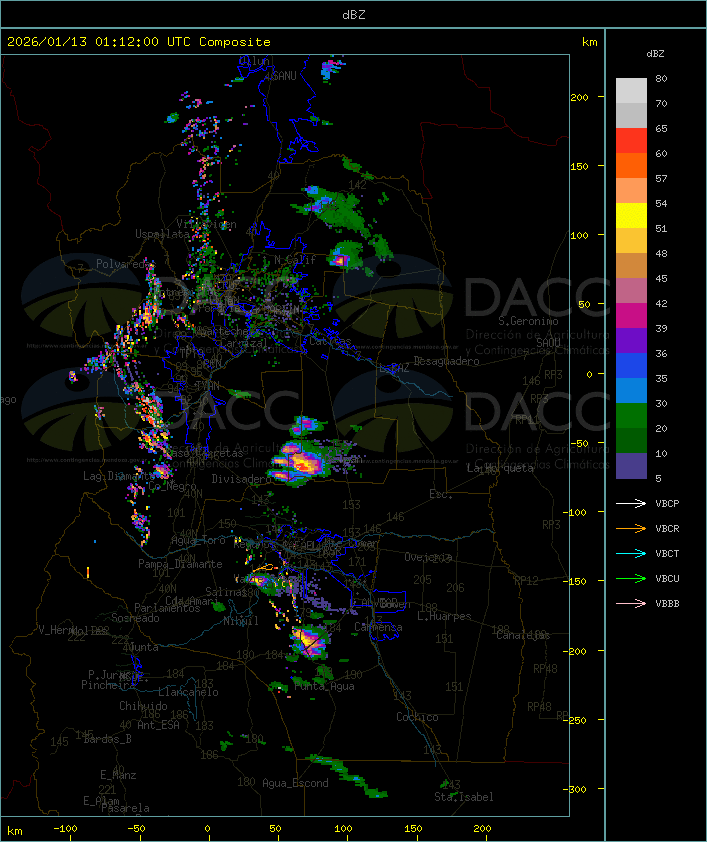Click the Agua_Toro place label
This screenshot has height=842, width=707.
point(198,540)
